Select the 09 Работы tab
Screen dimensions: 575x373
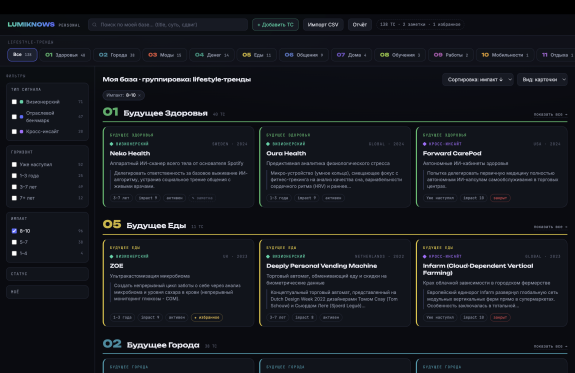[451, 55]
